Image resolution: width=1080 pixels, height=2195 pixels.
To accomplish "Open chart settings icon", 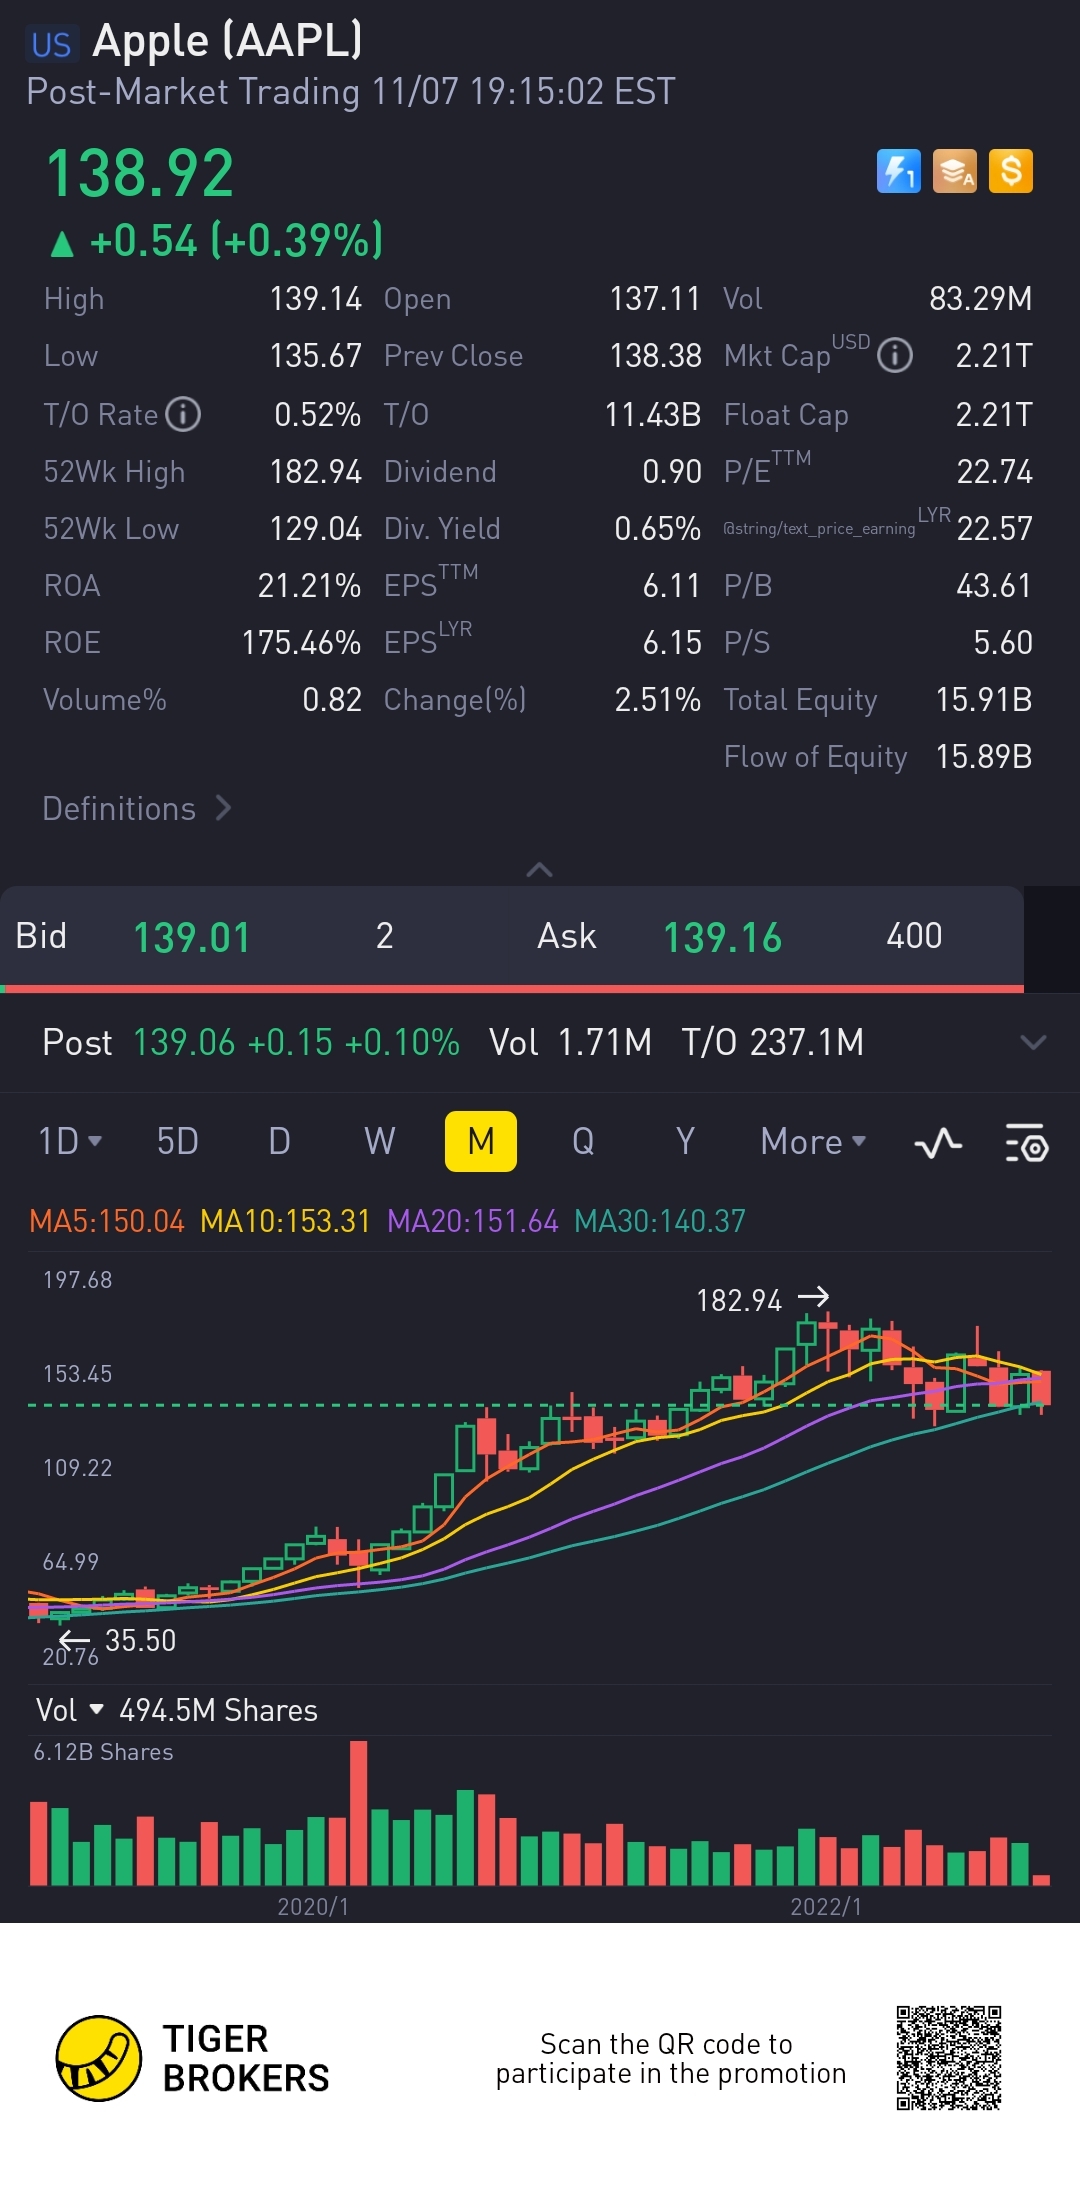I will [x=1026, y=1142].
